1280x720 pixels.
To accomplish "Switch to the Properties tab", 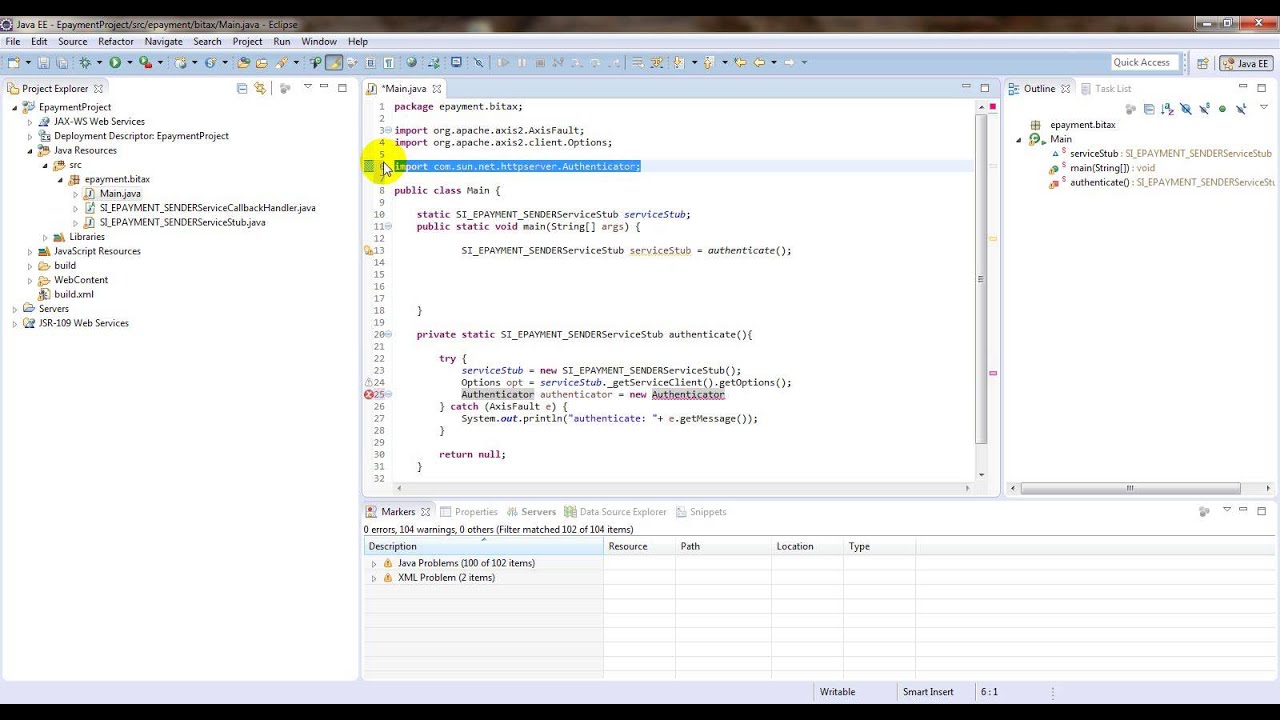I will 469,512.
